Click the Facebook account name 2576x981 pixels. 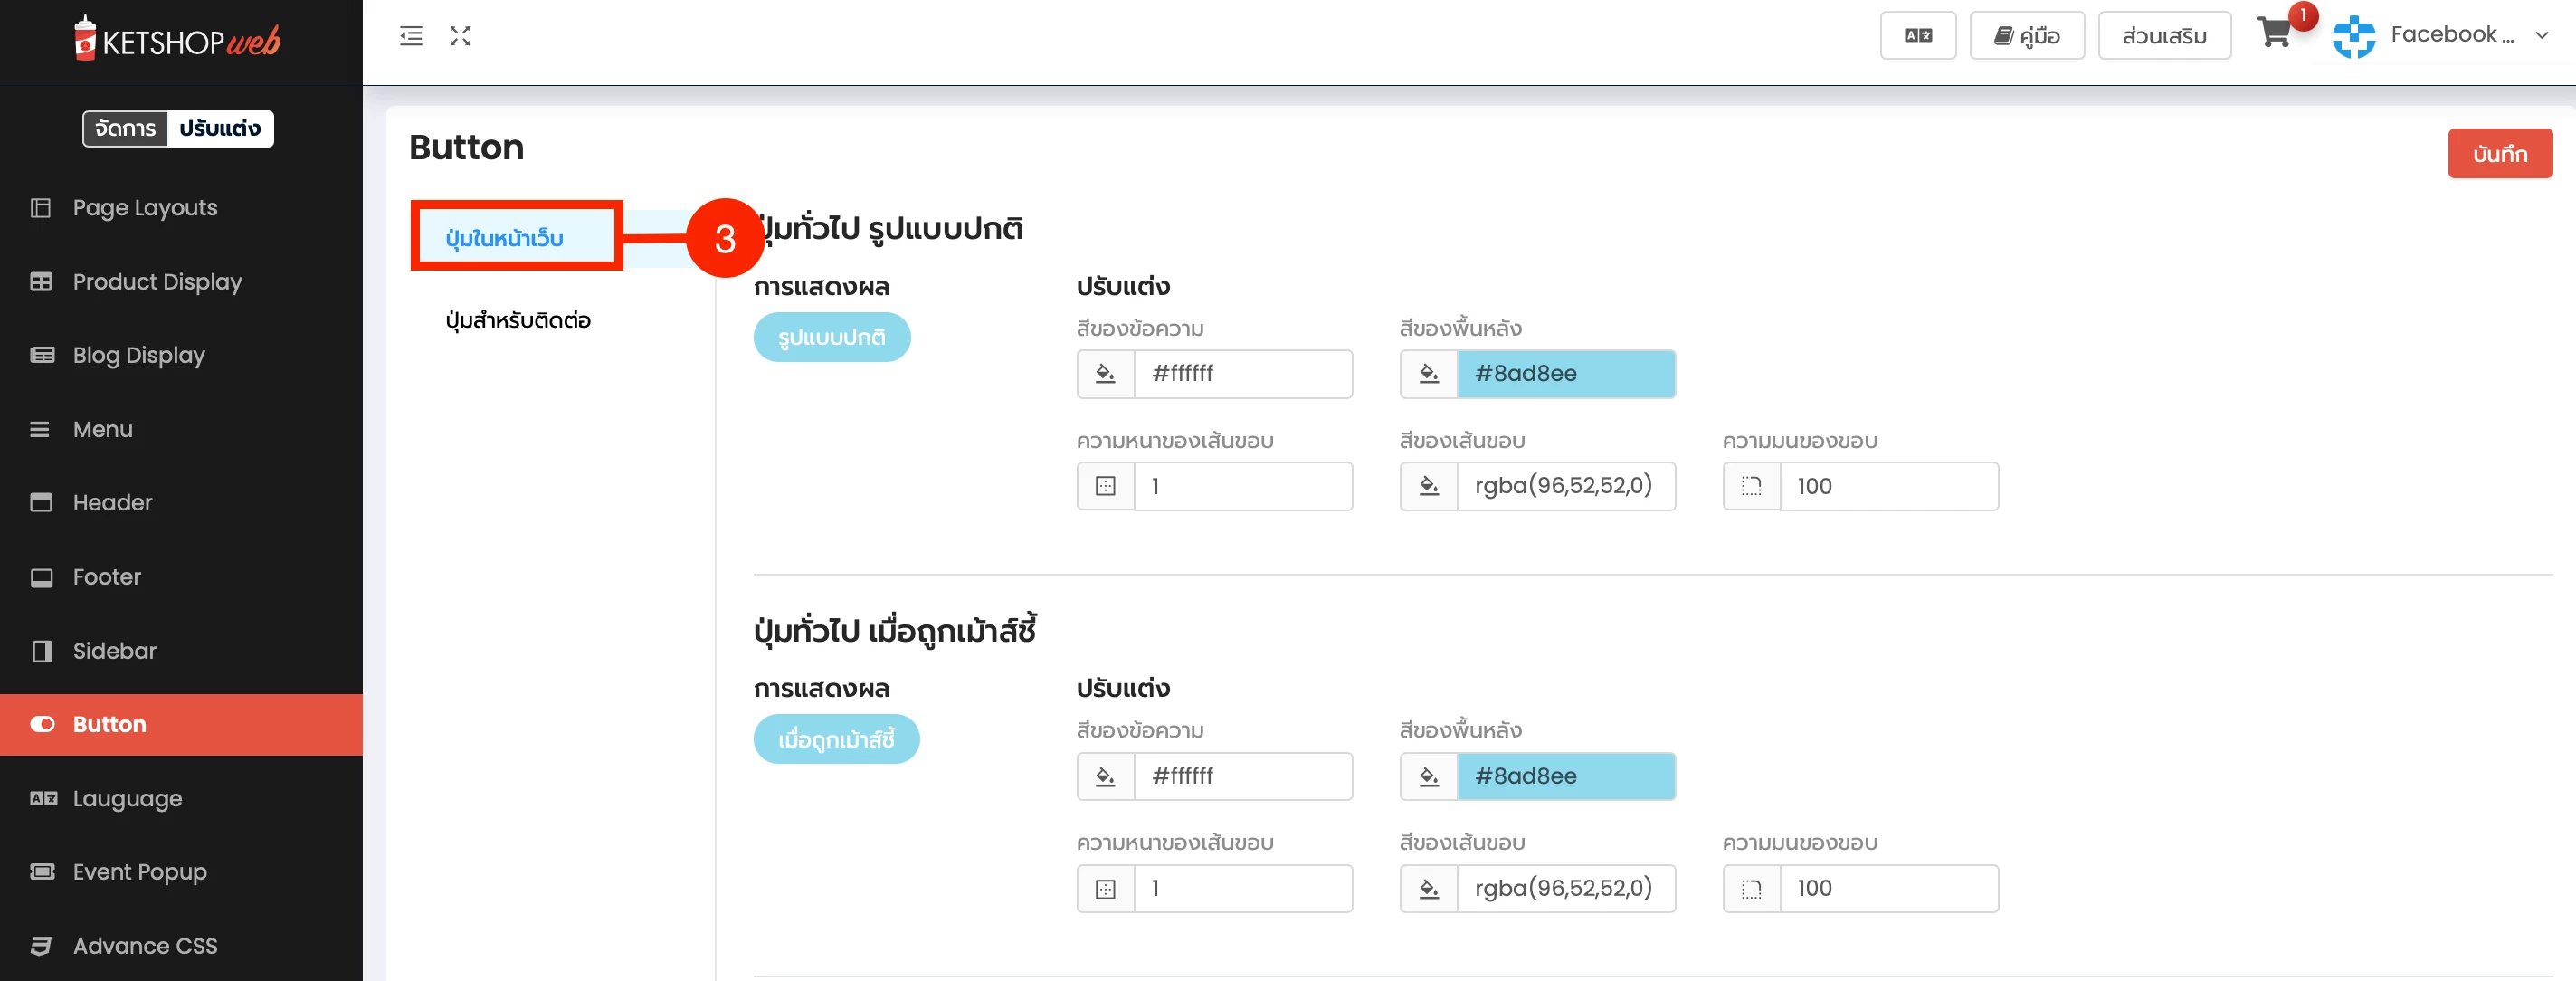tap(2451, 35)
